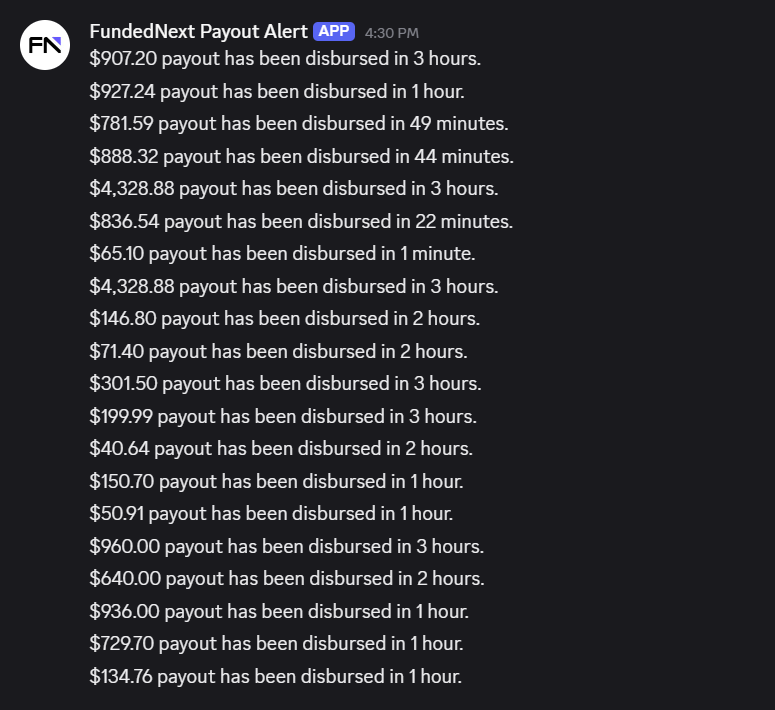Click the $888.32 payout in 44 minutes line

pyautogui.click(x=301, y=156)
